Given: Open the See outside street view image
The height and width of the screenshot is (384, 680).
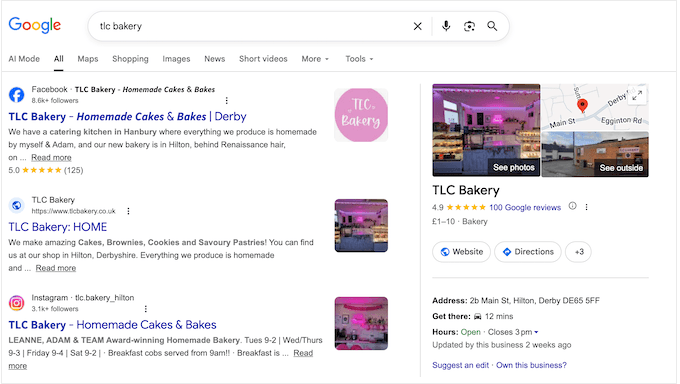Looking at the screenshot, I should (595, 154).
